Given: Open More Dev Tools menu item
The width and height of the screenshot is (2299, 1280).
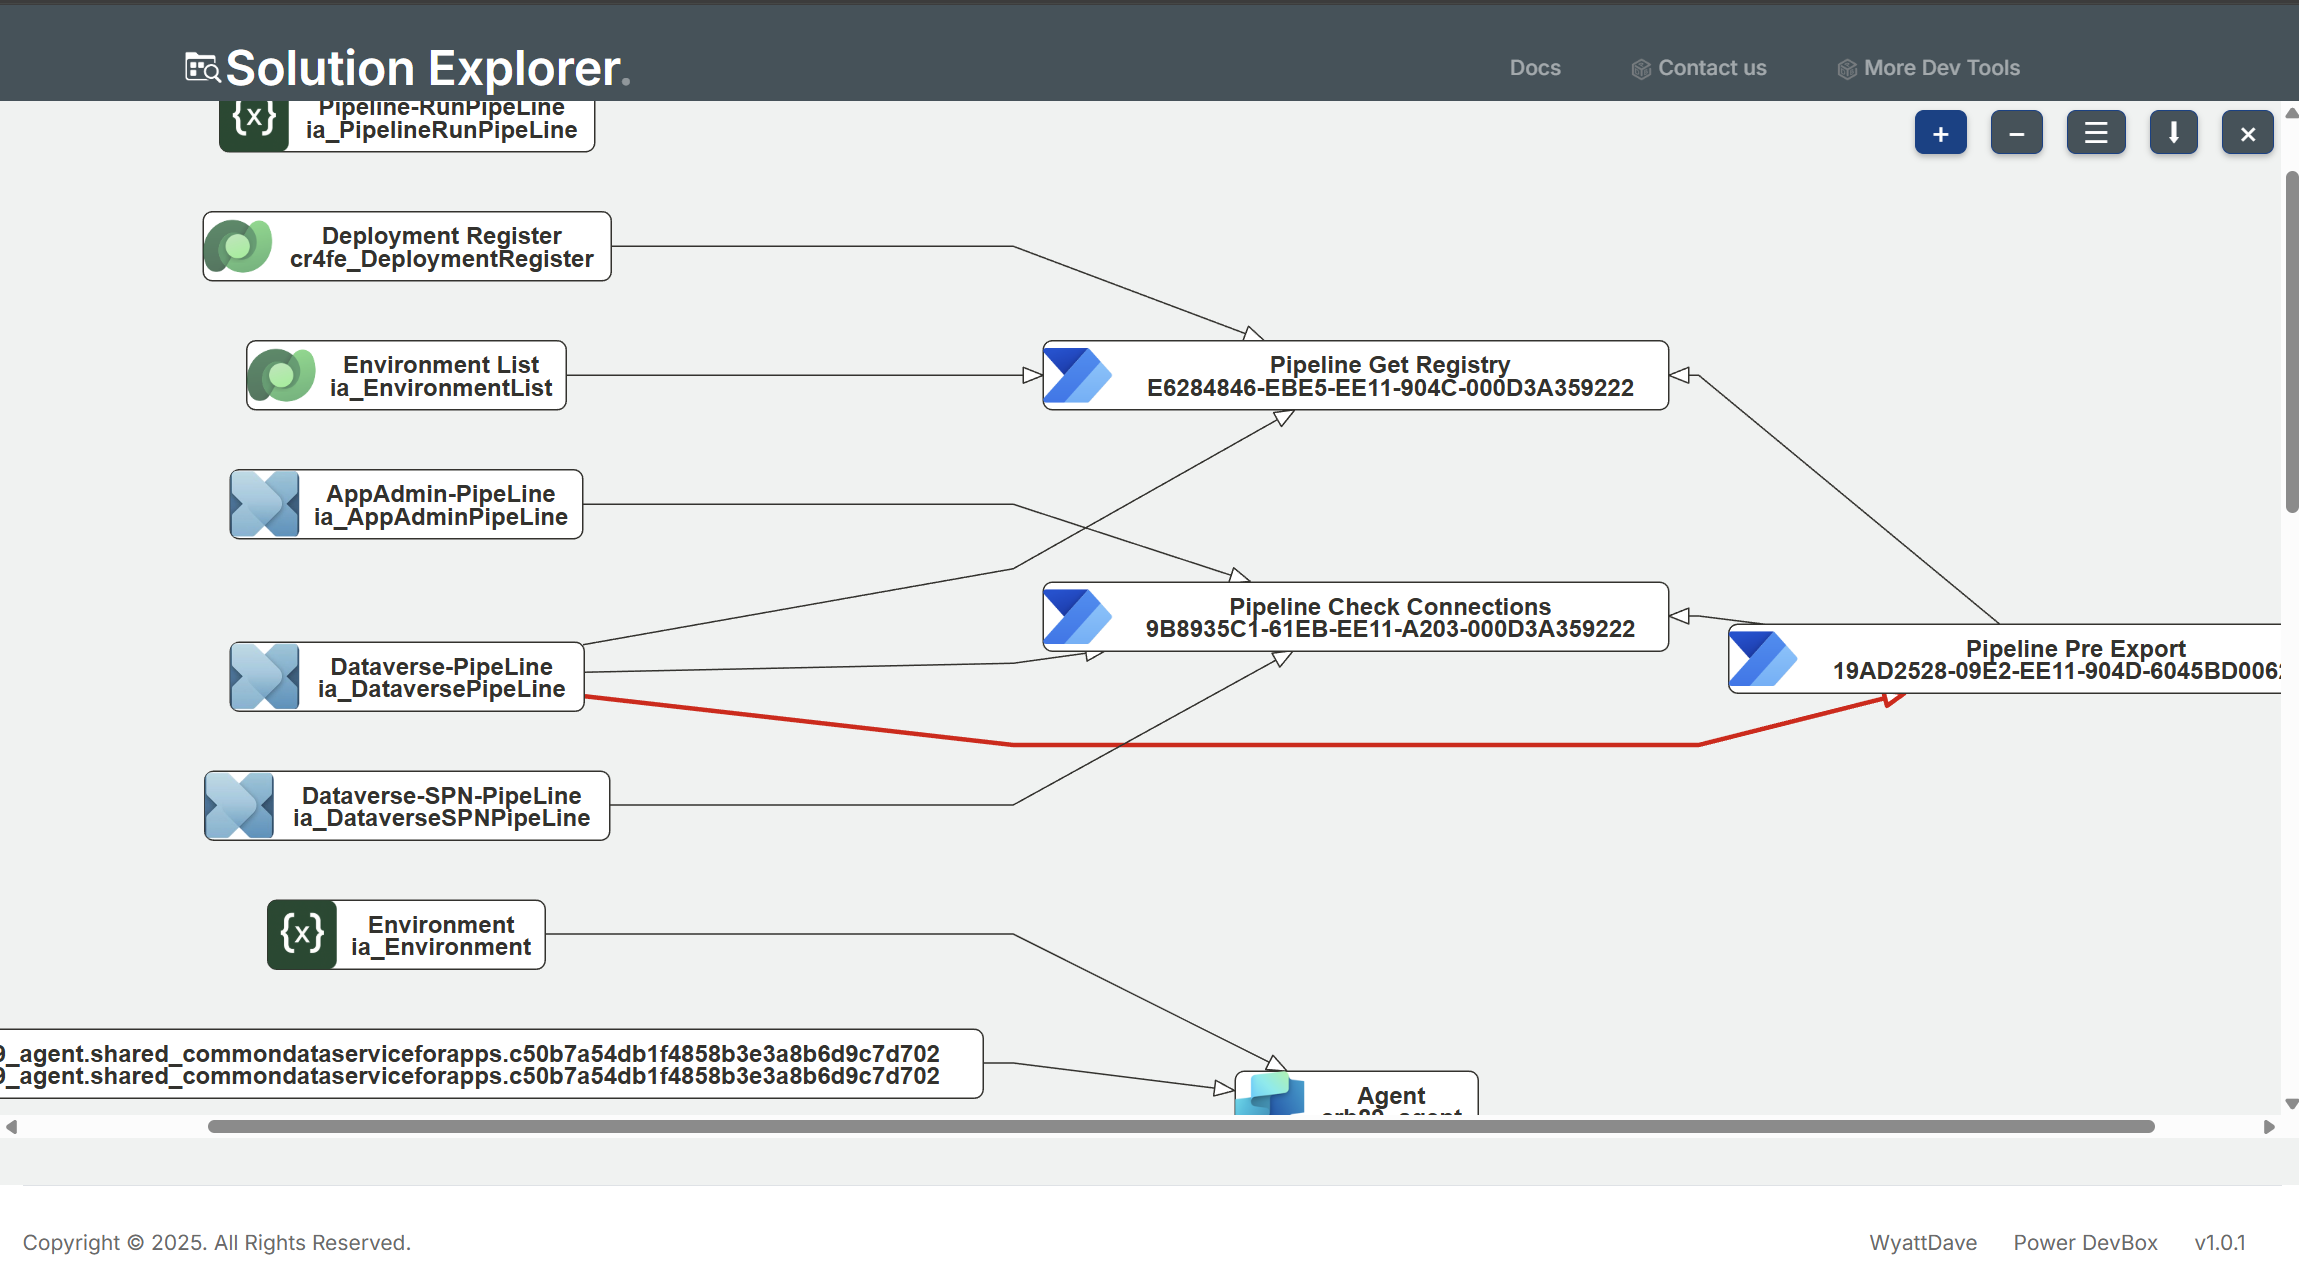Looking at the screenshot, I should [1940, 68].
